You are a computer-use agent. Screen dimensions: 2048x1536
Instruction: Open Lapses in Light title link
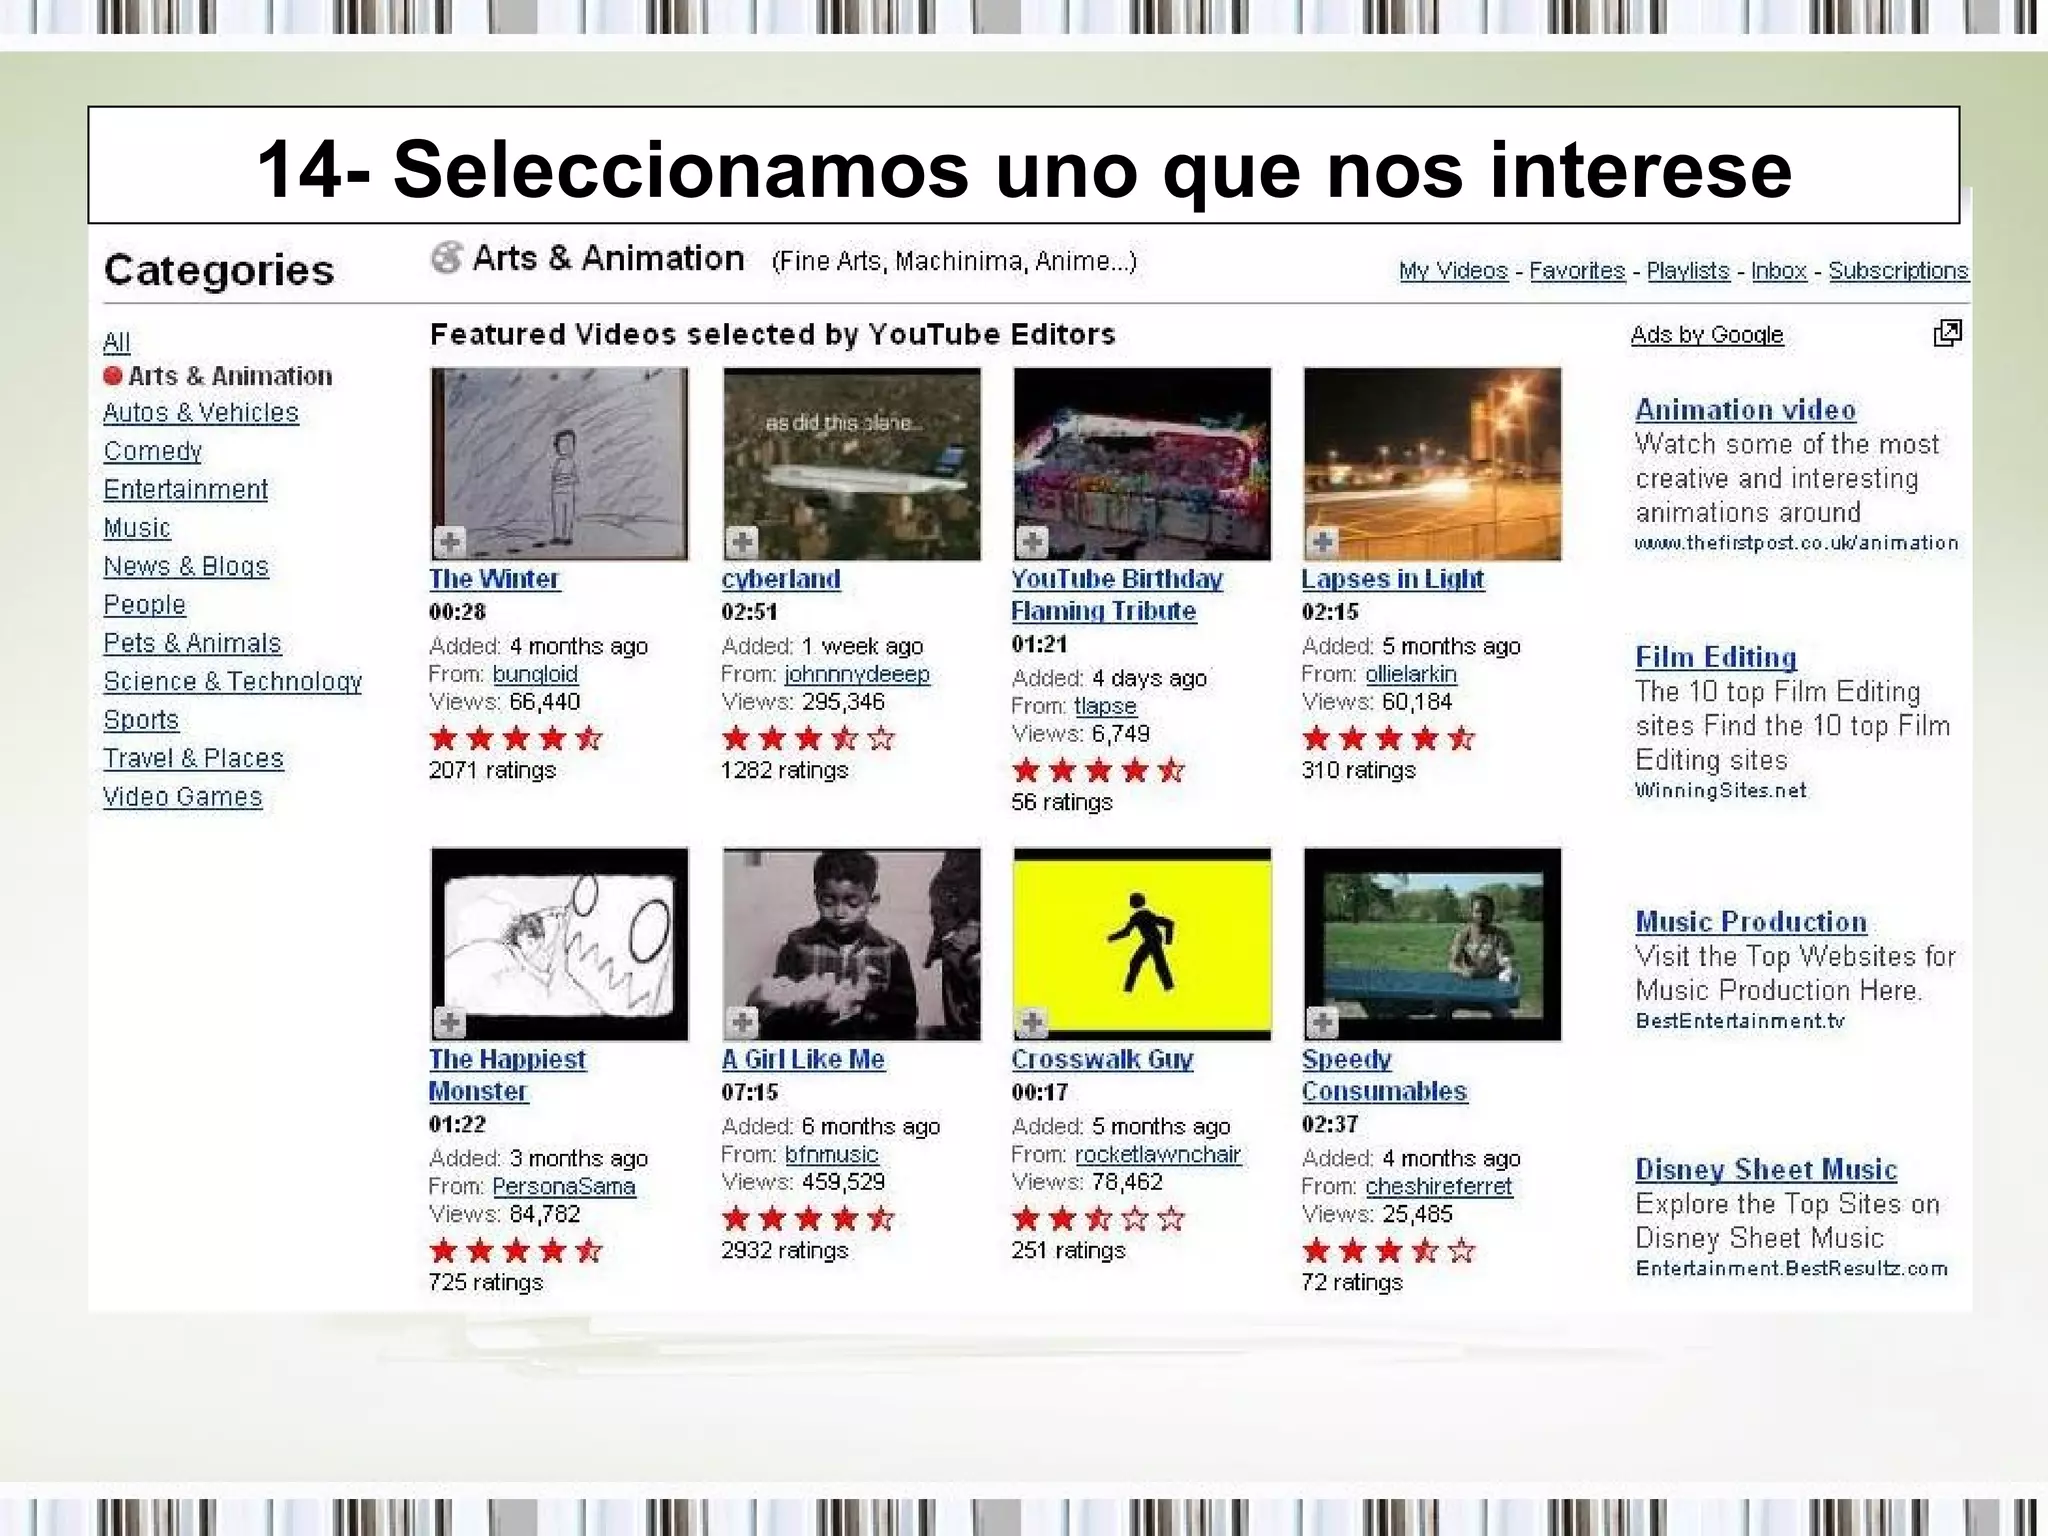1393,579
